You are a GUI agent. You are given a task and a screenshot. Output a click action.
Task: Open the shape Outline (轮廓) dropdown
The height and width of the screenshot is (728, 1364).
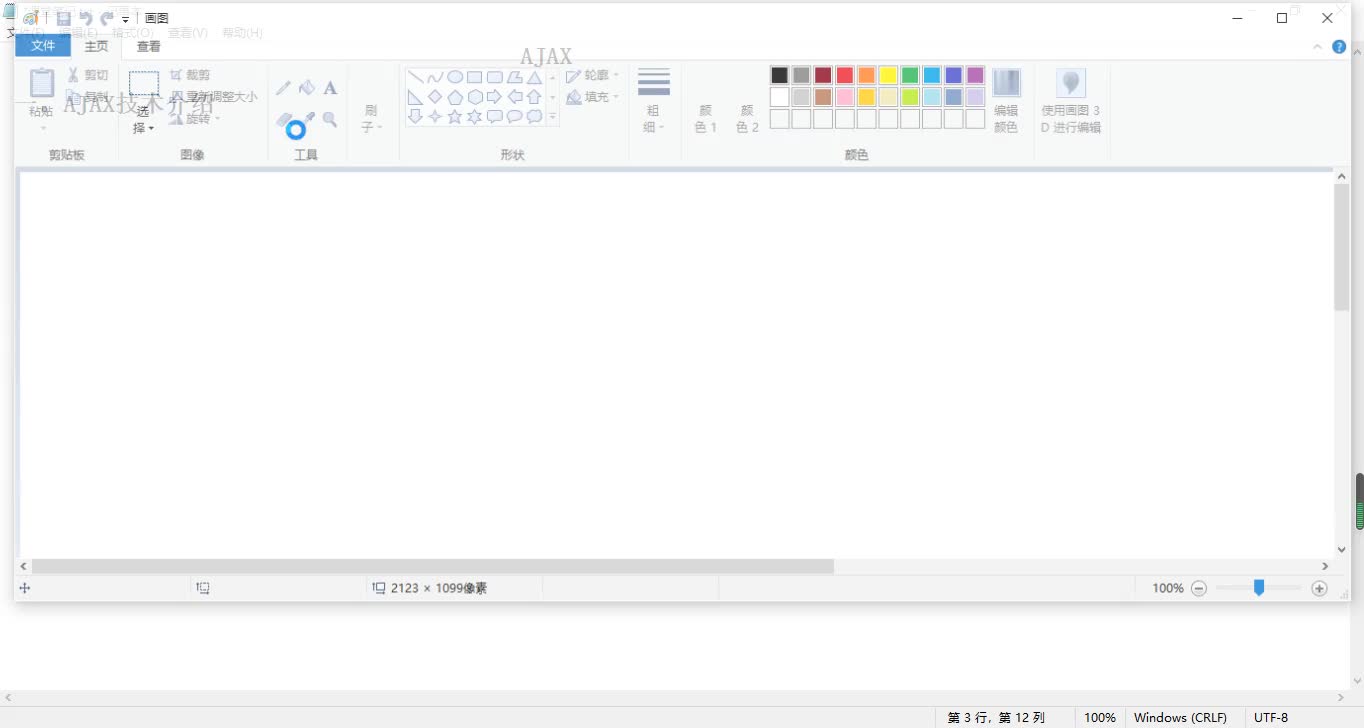click(x=592, y=75)
